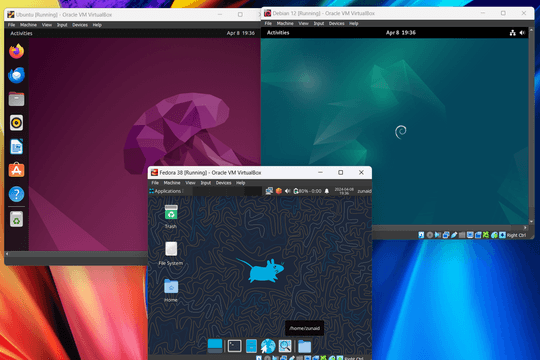Open the Applications menu in Fedora Xfce panel
Image resolution: width=540 pixels, height=360 pixels.
coord(165,191)
